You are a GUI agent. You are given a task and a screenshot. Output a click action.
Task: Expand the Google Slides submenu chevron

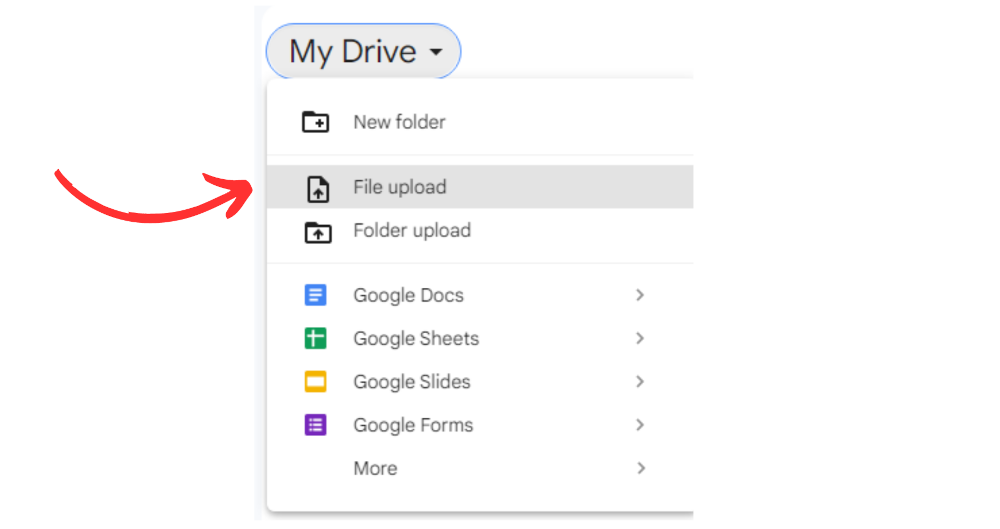[640, 382]
